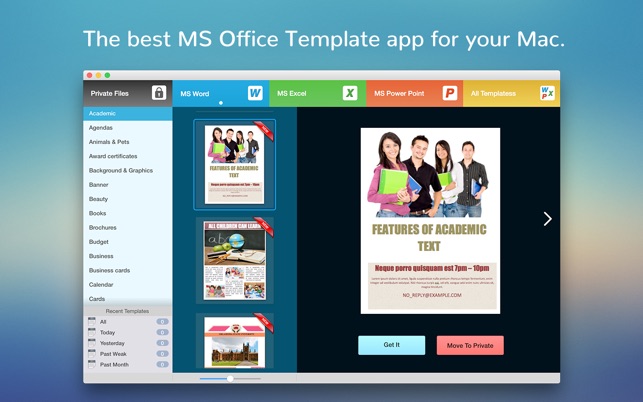Select the Business cards category
The width and height of the screenshot is (643, 402).
[128, 270]
